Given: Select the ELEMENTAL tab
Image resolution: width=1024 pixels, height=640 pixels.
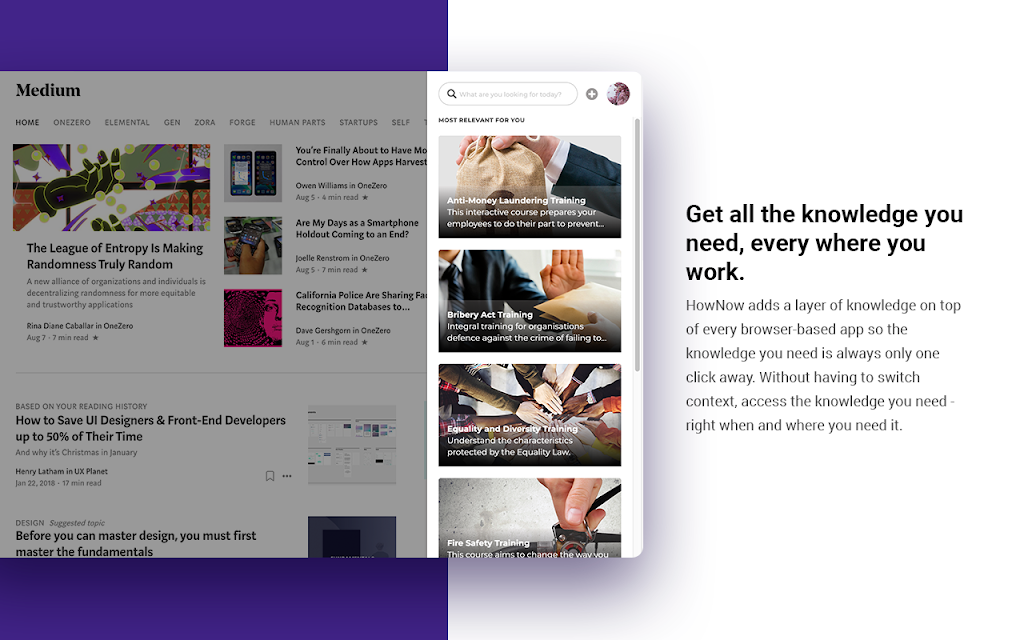Looking at the screenshot, I should [127, 122].
